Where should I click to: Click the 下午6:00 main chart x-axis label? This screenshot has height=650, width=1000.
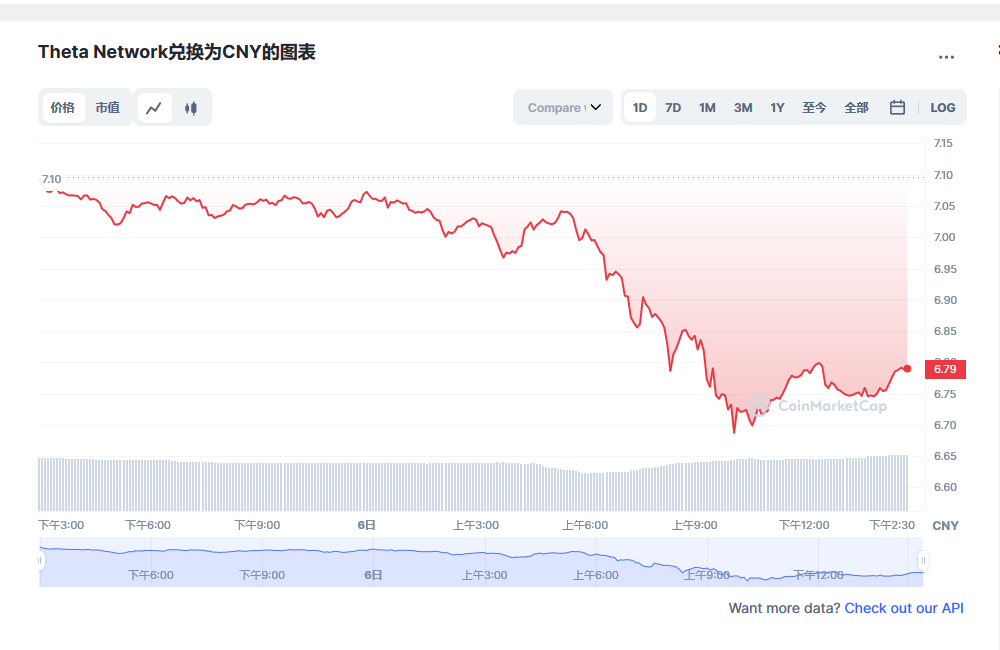148,525
